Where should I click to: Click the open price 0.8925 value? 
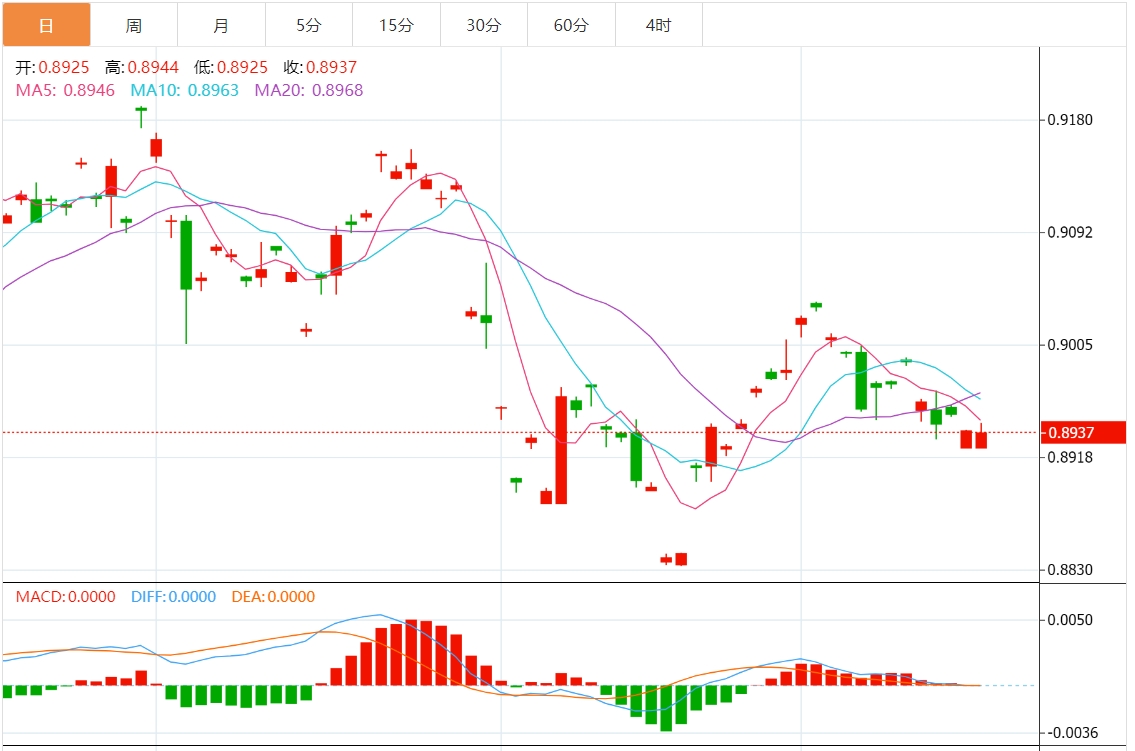(64, 67)
